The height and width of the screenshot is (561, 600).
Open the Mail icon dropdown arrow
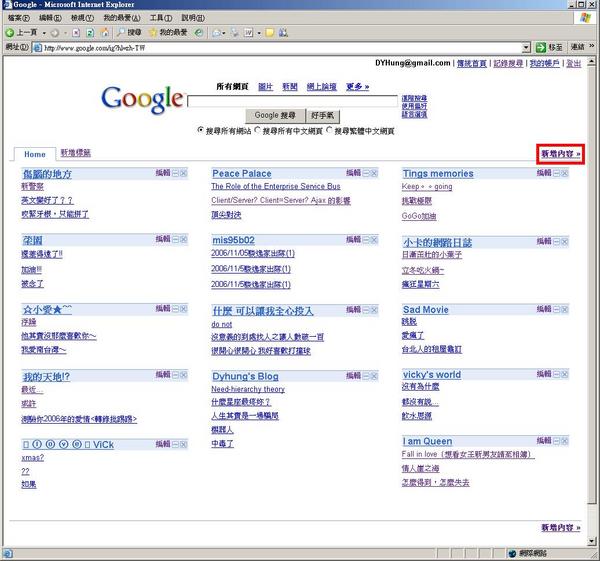224,33
